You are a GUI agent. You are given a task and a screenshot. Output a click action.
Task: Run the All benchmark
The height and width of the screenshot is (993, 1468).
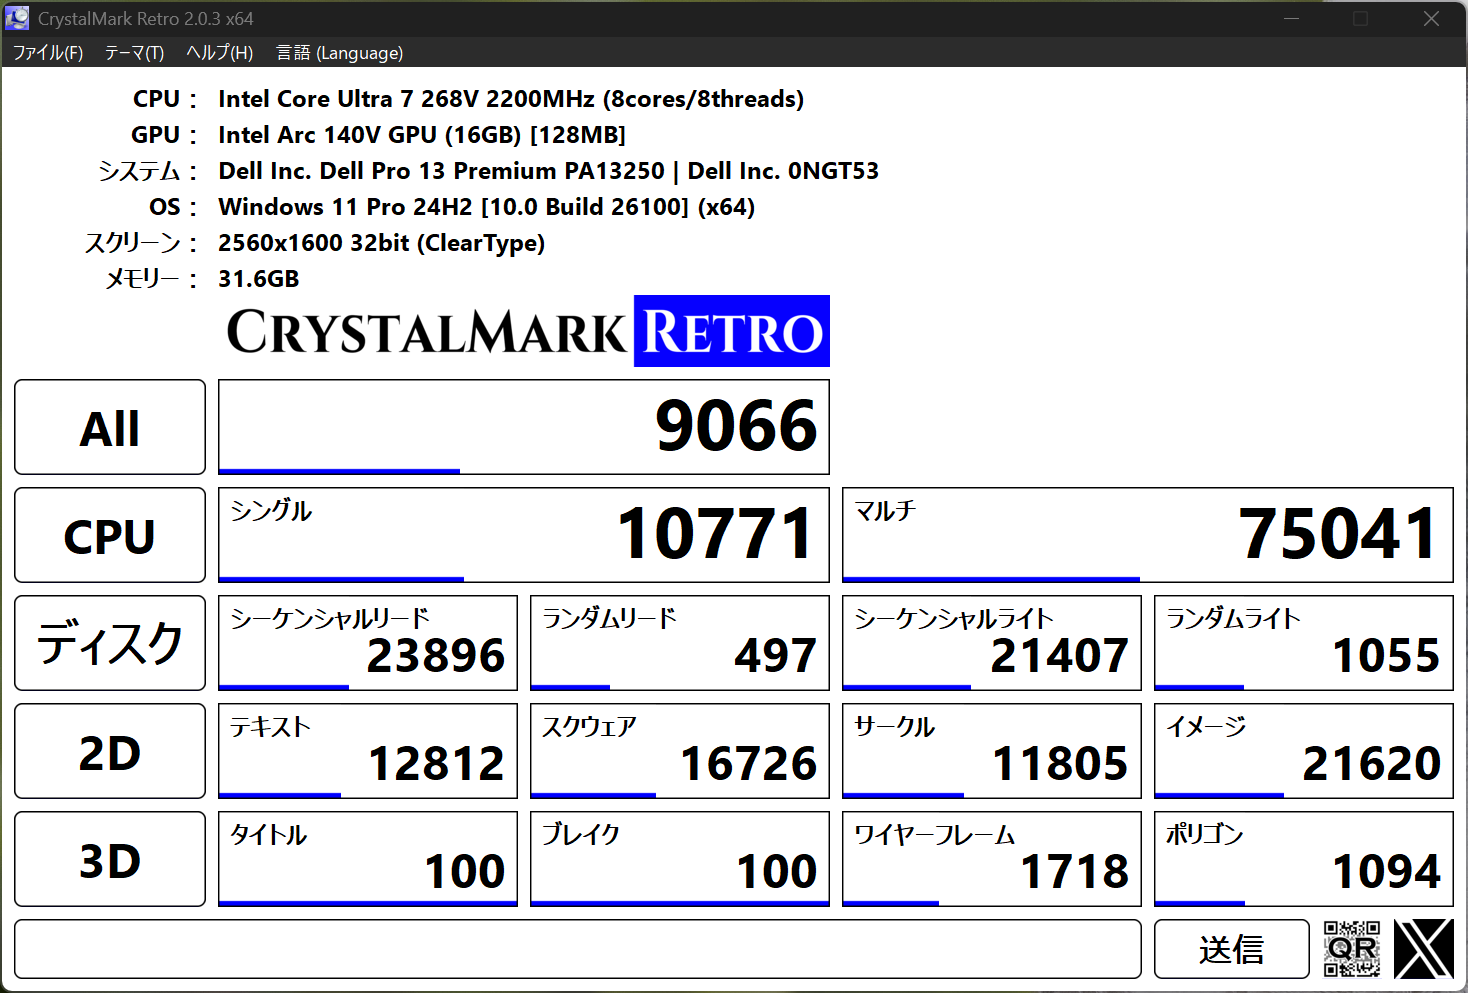click(109, 427)
